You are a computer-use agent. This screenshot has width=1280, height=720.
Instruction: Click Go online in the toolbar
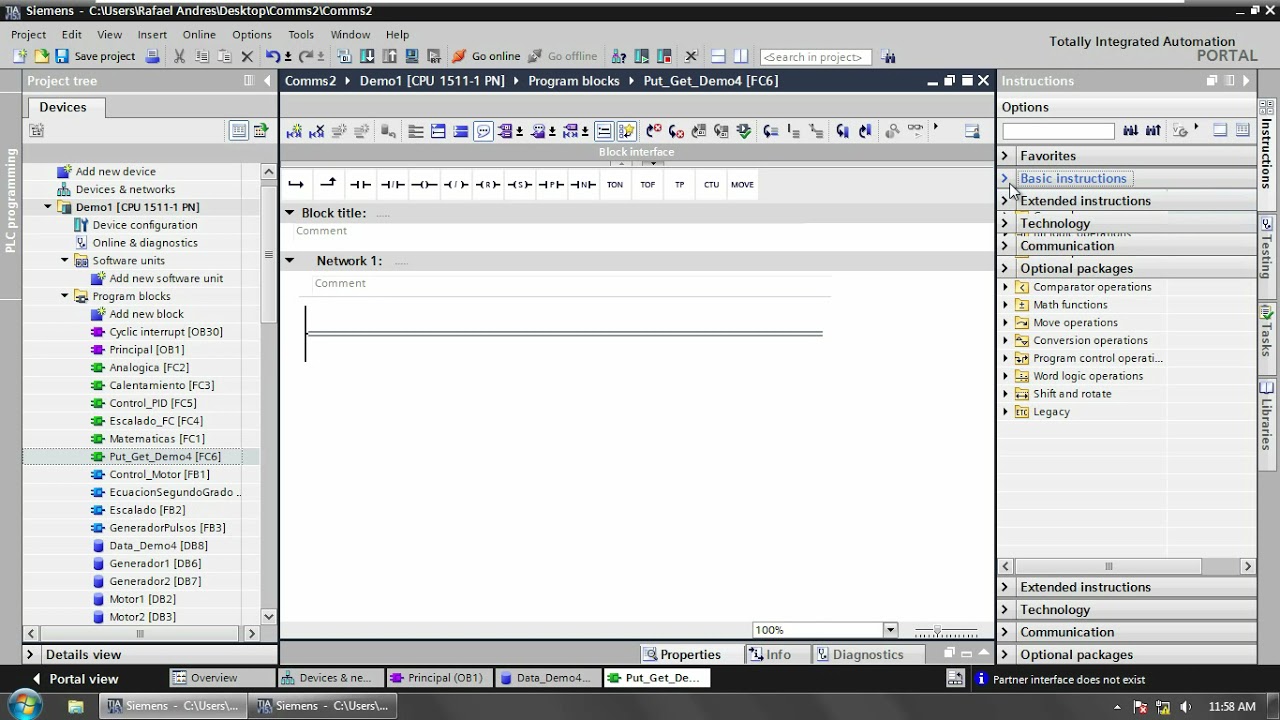pyautogui.click(x=486, y=57)
